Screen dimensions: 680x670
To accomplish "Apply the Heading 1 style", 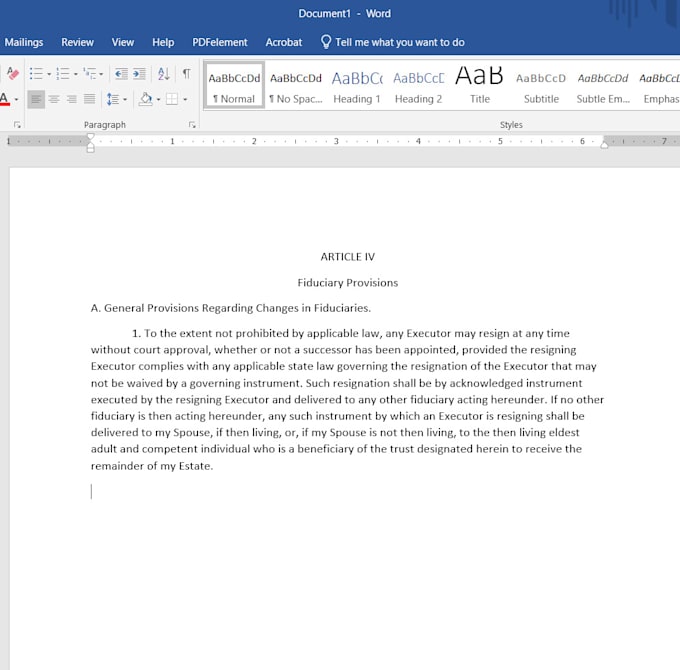I will [357, 85].
